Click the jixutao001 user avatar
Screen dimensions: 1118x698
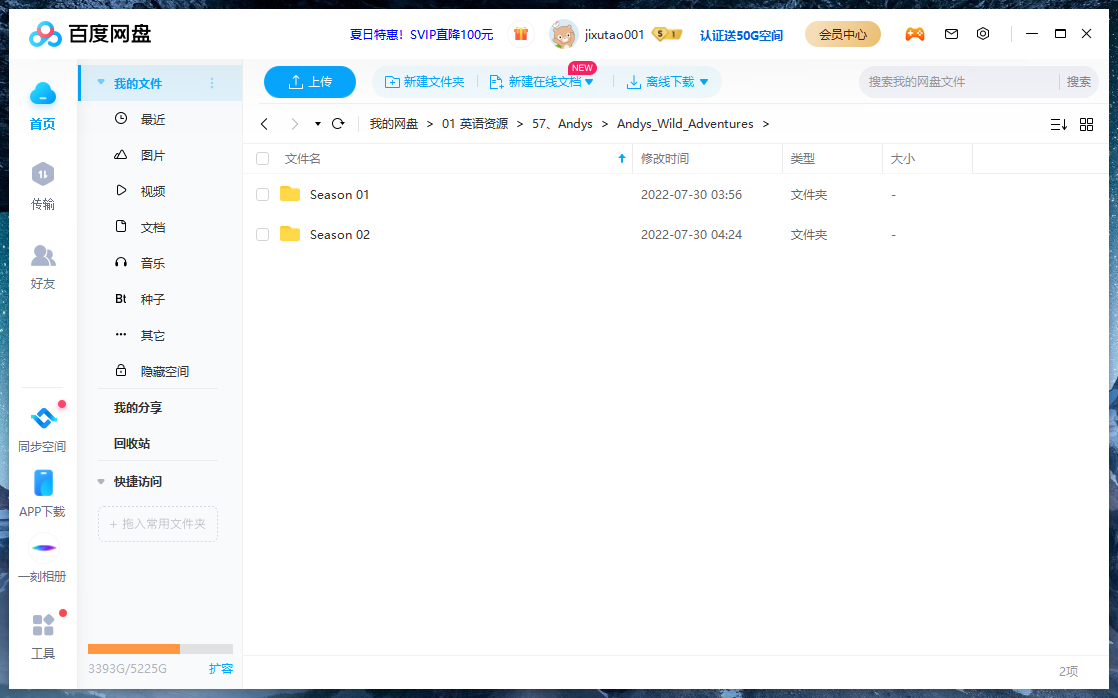(563, 34)
